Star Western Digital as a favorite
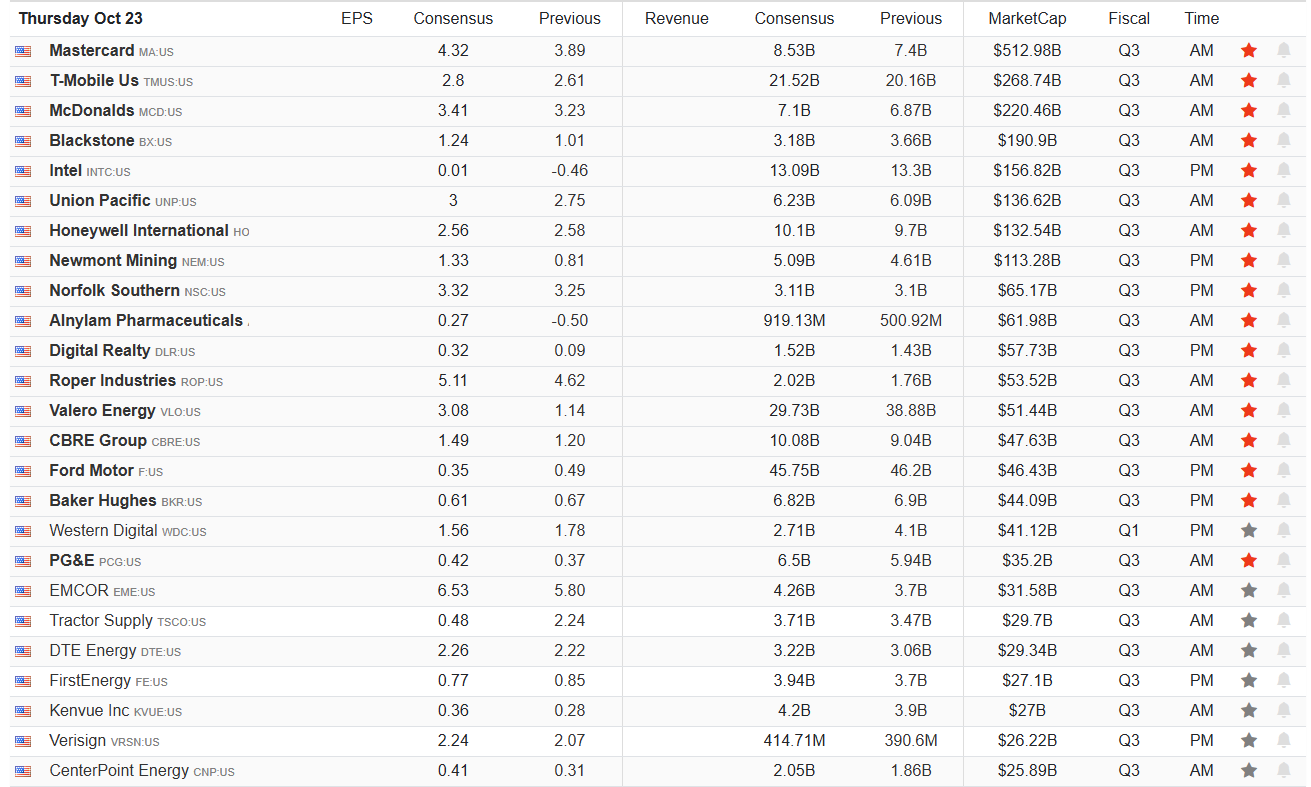Screen dimensions: 1311x787 coord(1248,530)
